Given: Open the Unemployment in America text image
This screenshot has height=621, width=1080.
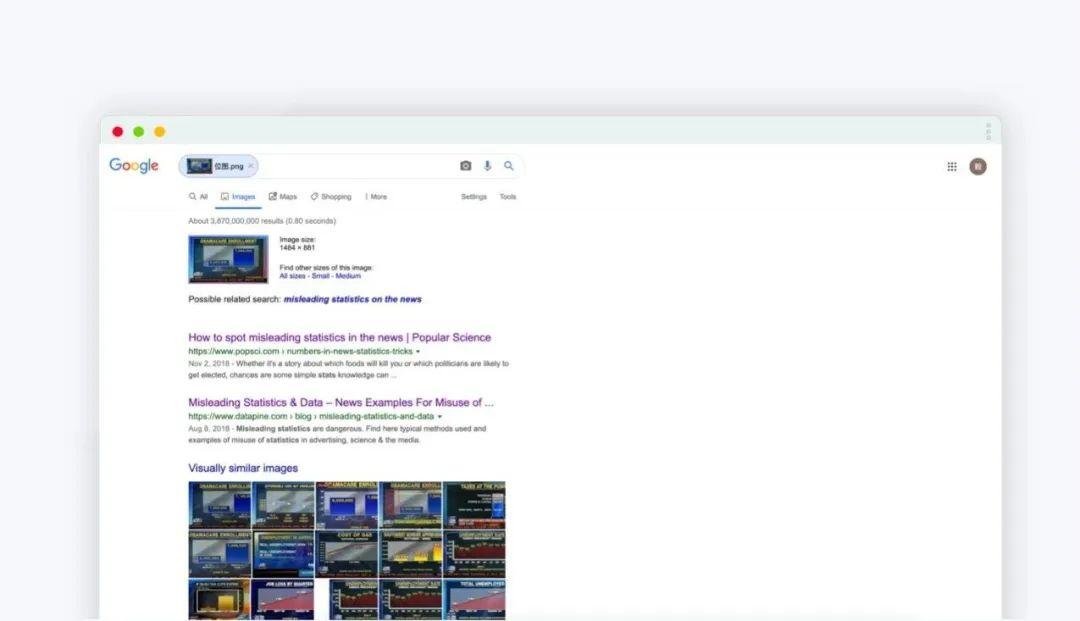Looking at the screenshot, I should (x=282, y=554).
